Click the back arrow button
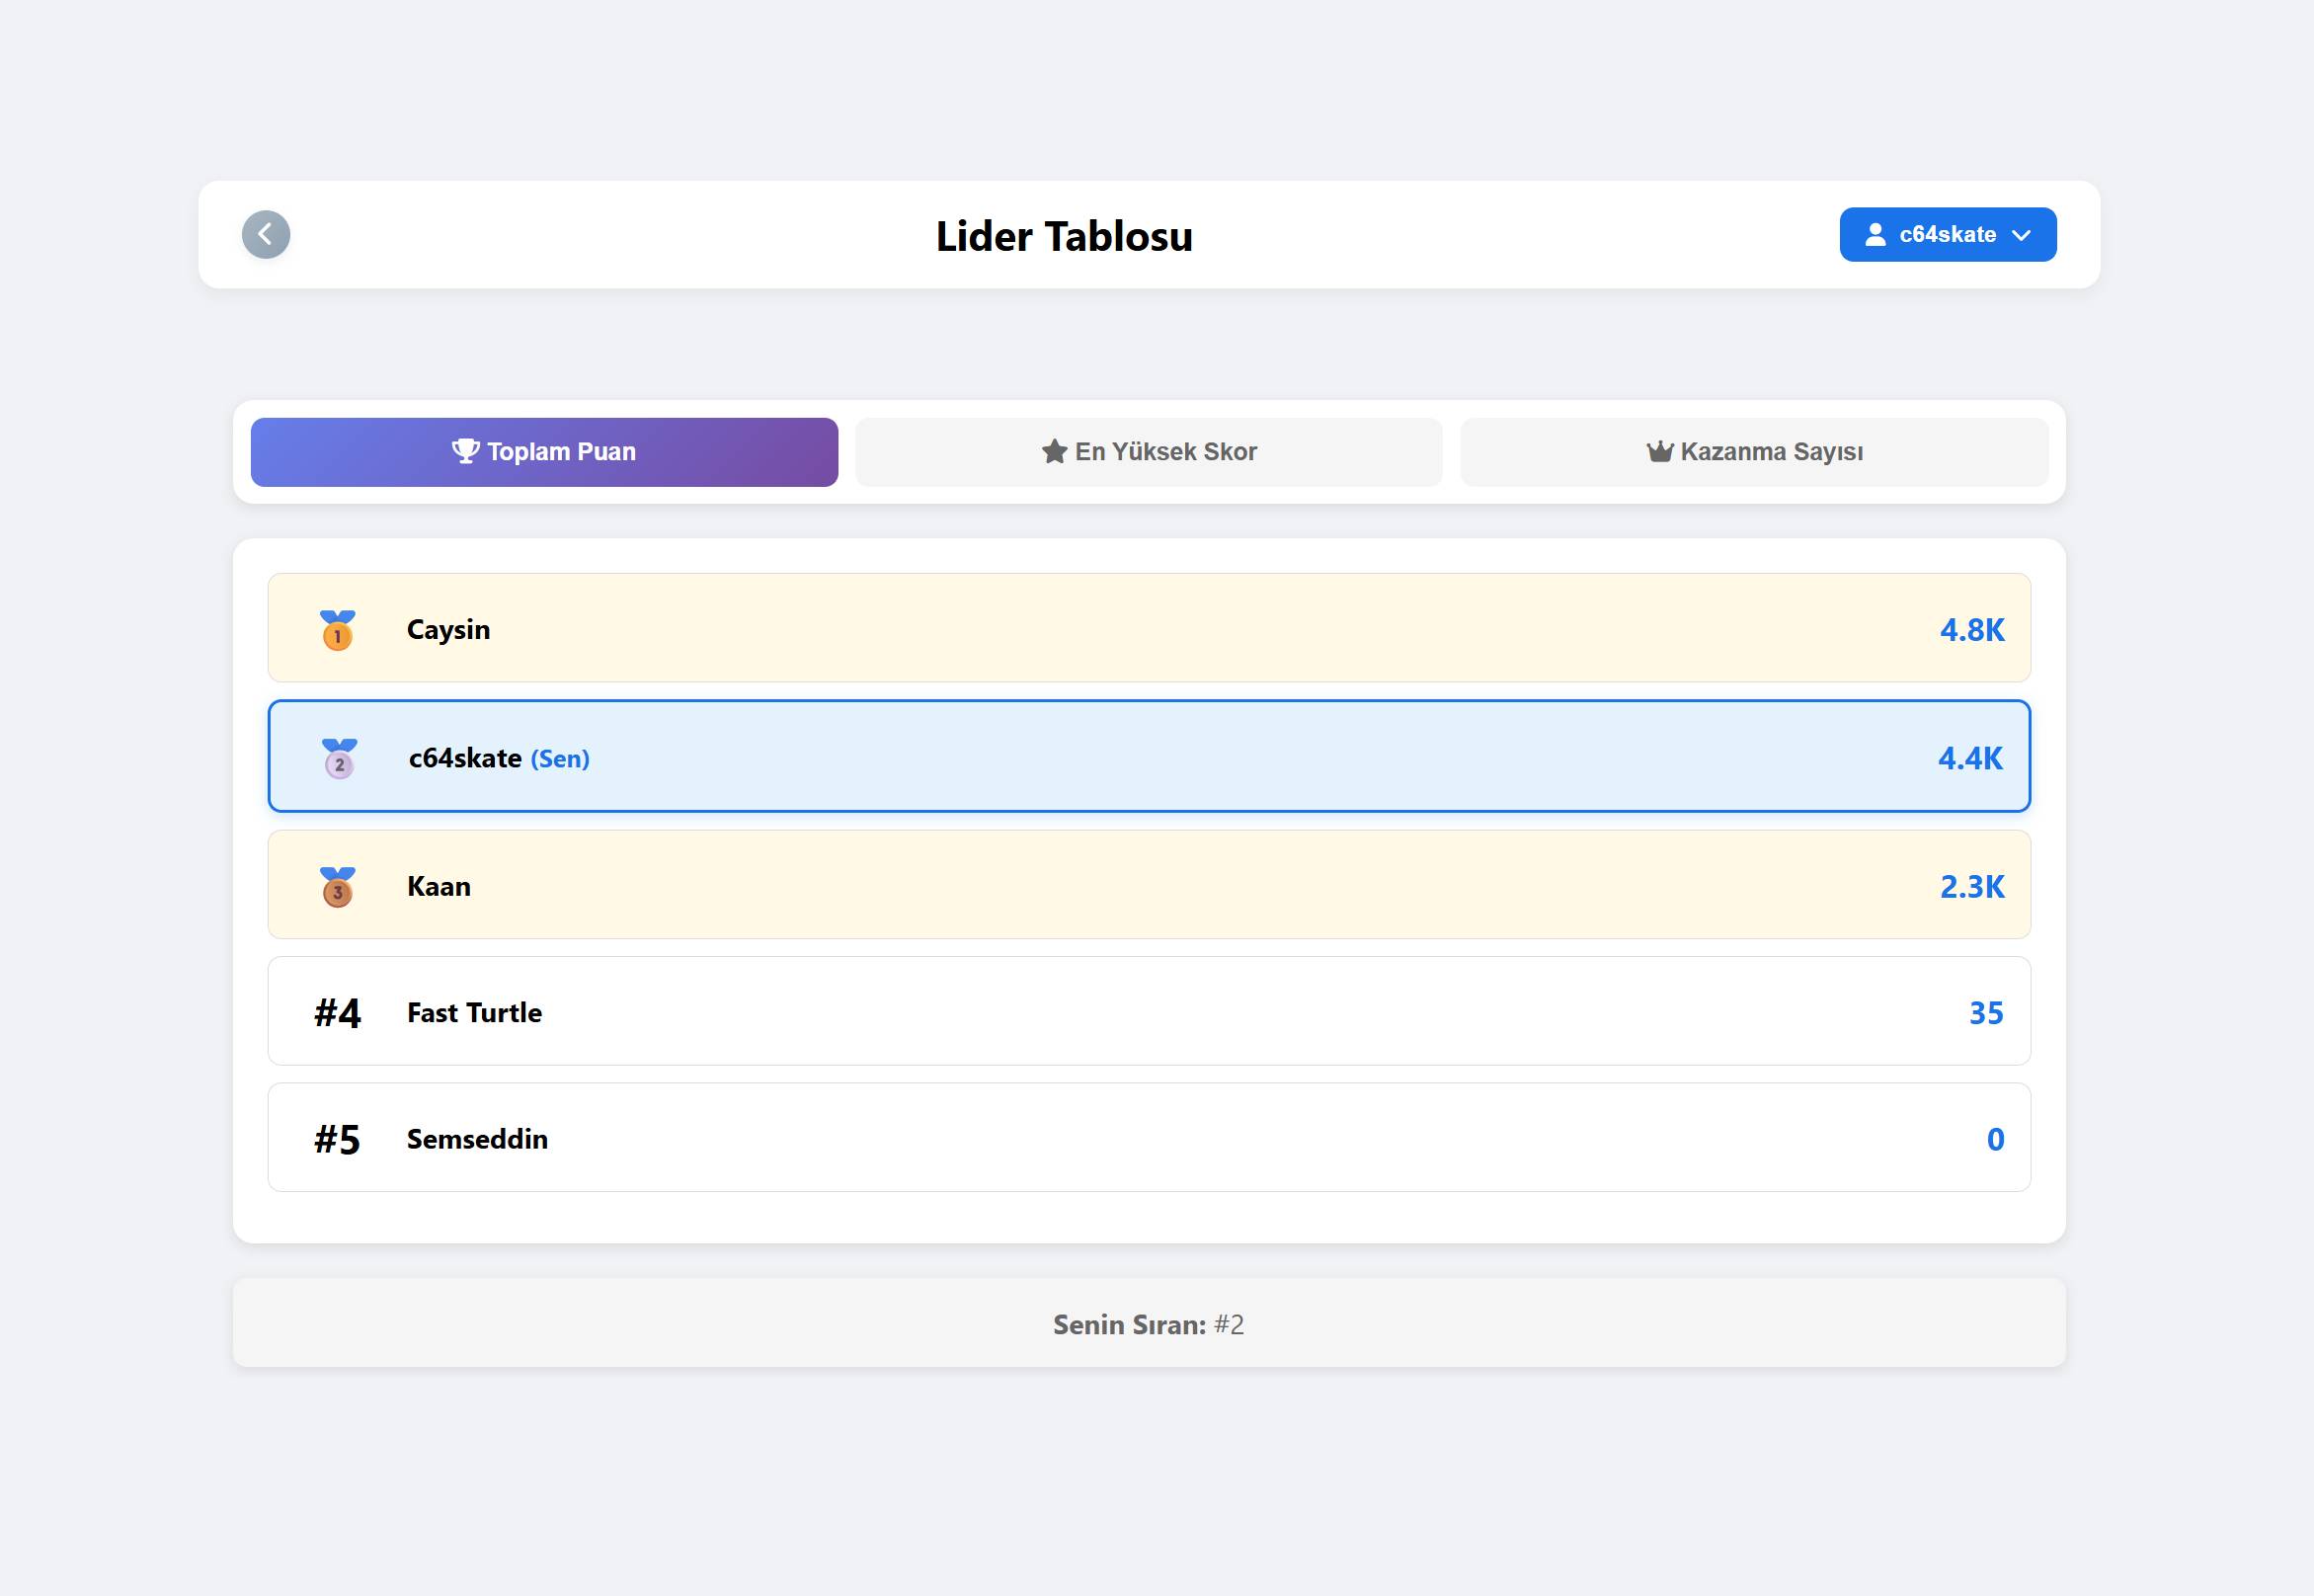Screen dimensions: 2314x1596 (266, 235)
